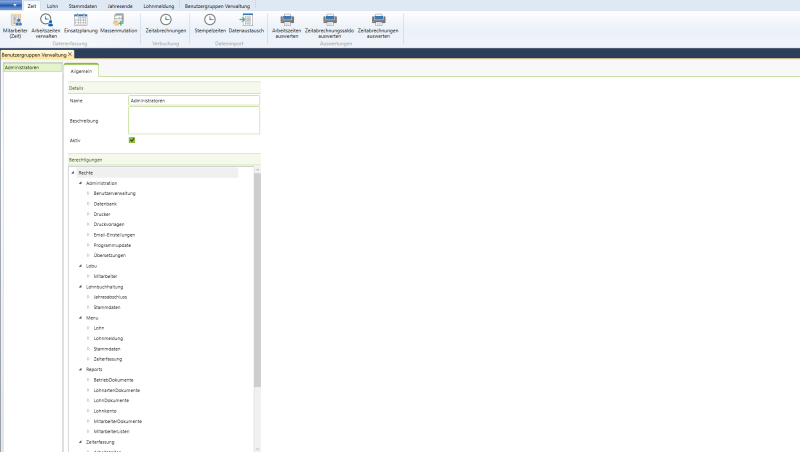This screenshot has width=800, height=452.
Task: Open the Massenmutation tool
Action: pos(118,23)
